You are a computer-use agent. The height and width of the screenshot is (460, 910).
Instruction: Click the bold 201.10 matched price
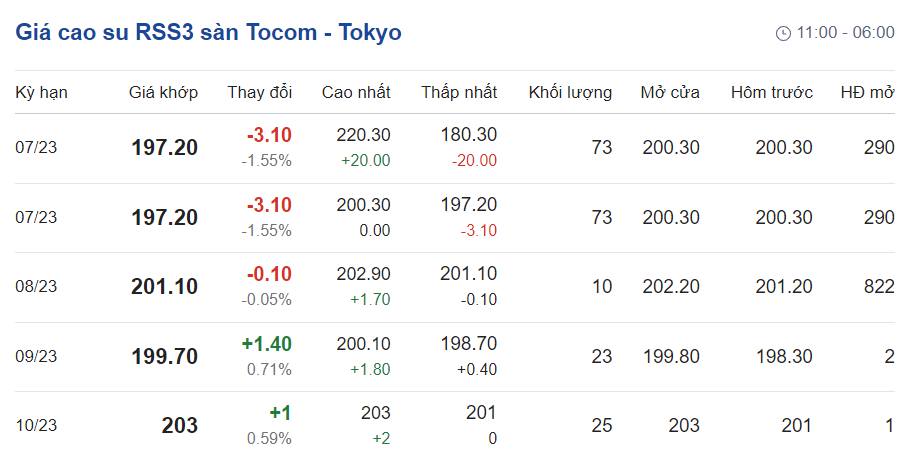164,287
